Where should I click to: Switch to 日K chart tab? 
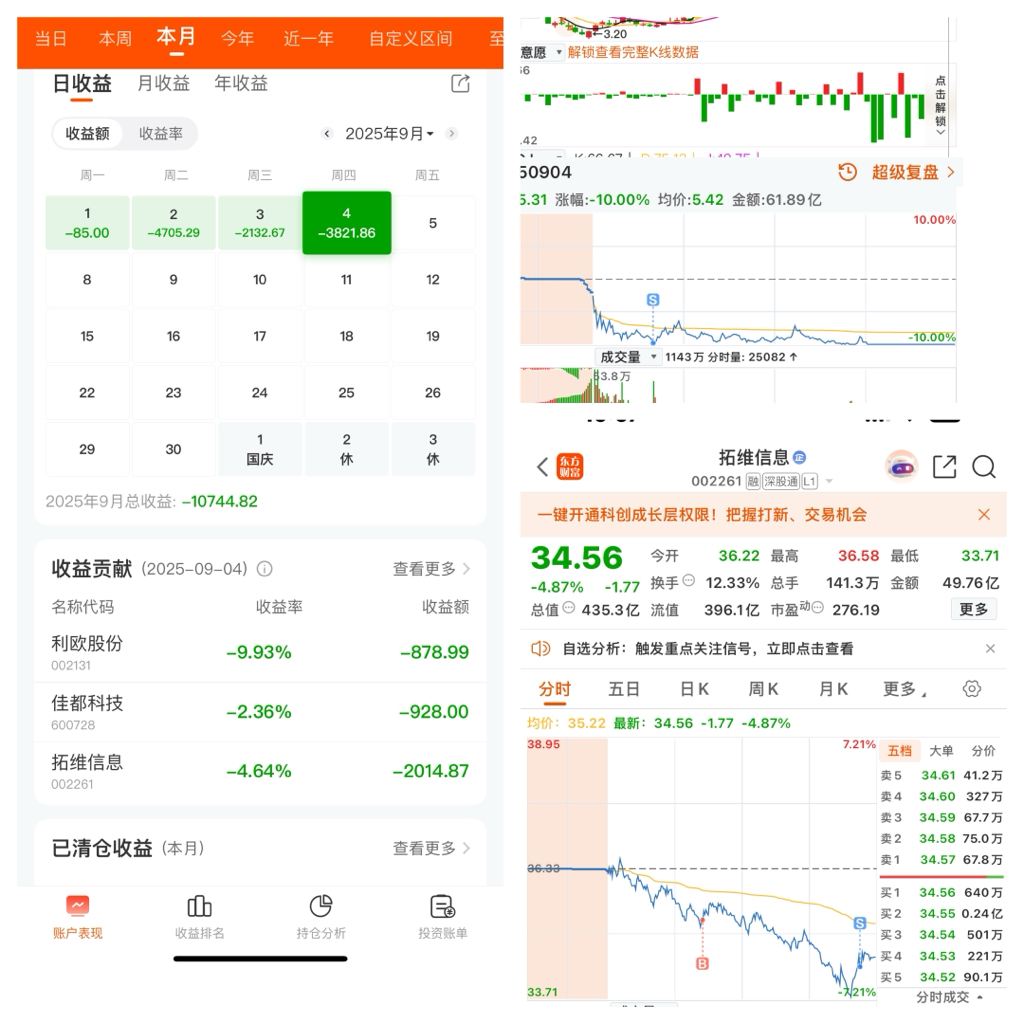click(x=694, y=689)
